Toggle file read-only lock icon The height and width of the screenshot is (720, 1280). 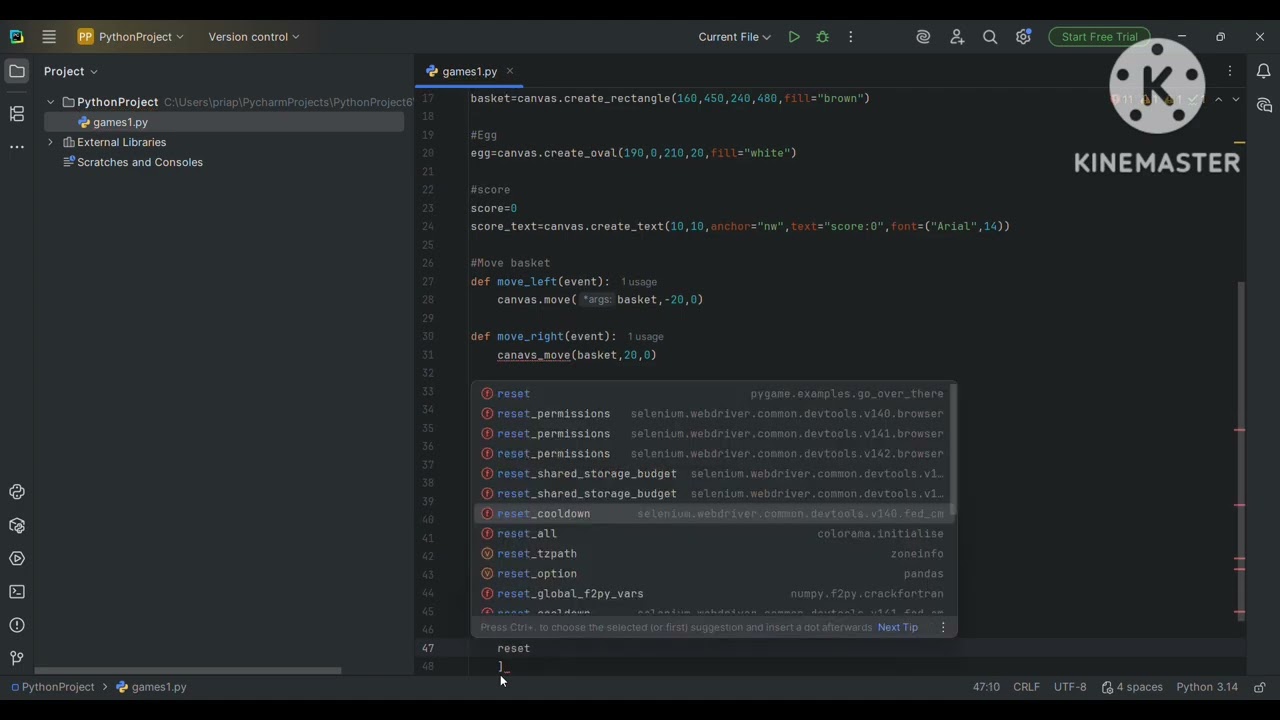pyautogui.click(x=1259, y=687)
